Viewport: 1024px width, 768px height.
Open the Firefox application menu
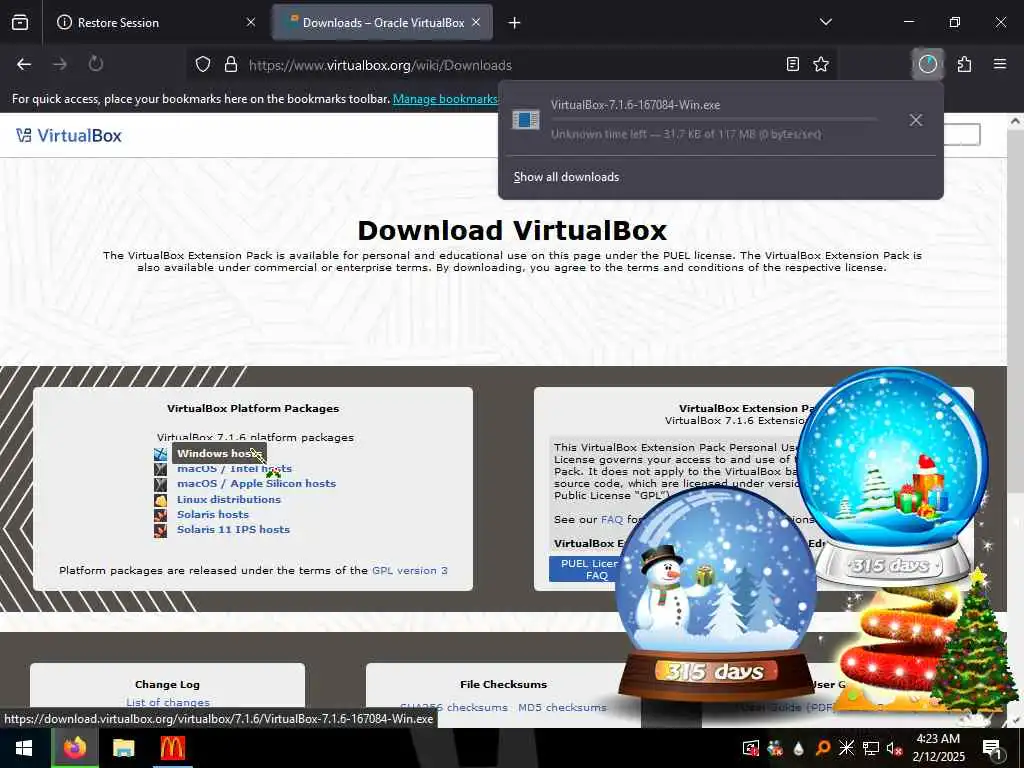1000,64
